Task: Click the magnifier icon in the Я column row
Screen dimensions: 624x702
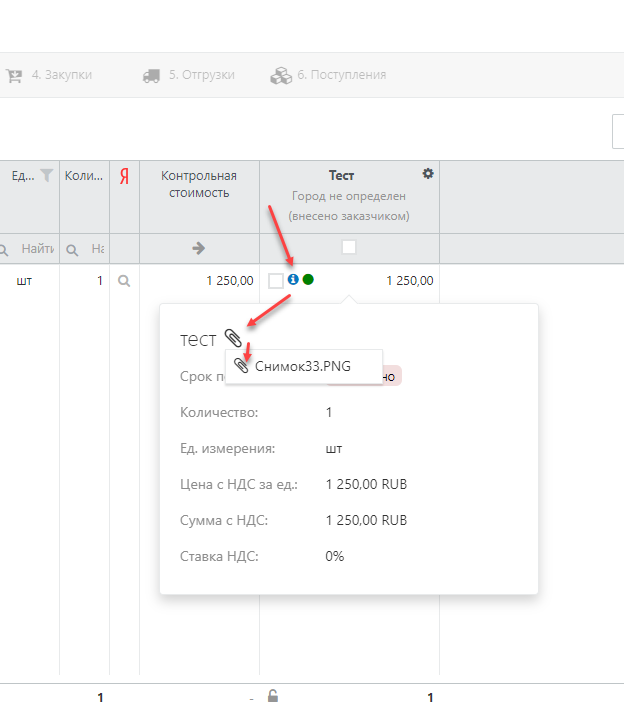Action: [124, 281]
